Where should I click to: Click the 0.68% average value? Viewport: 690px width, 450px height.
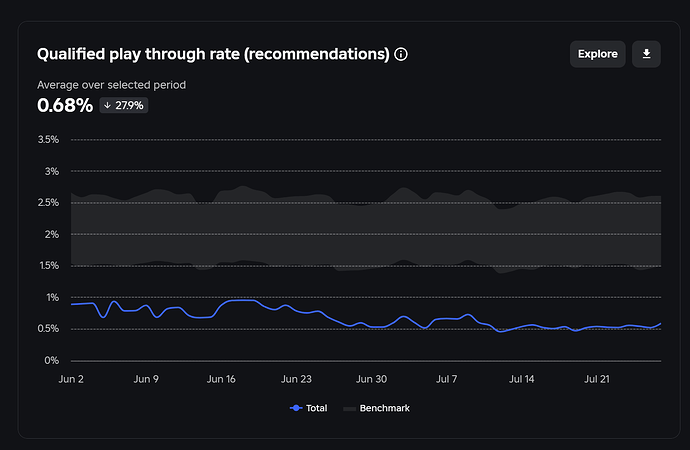tap(65, 104)
